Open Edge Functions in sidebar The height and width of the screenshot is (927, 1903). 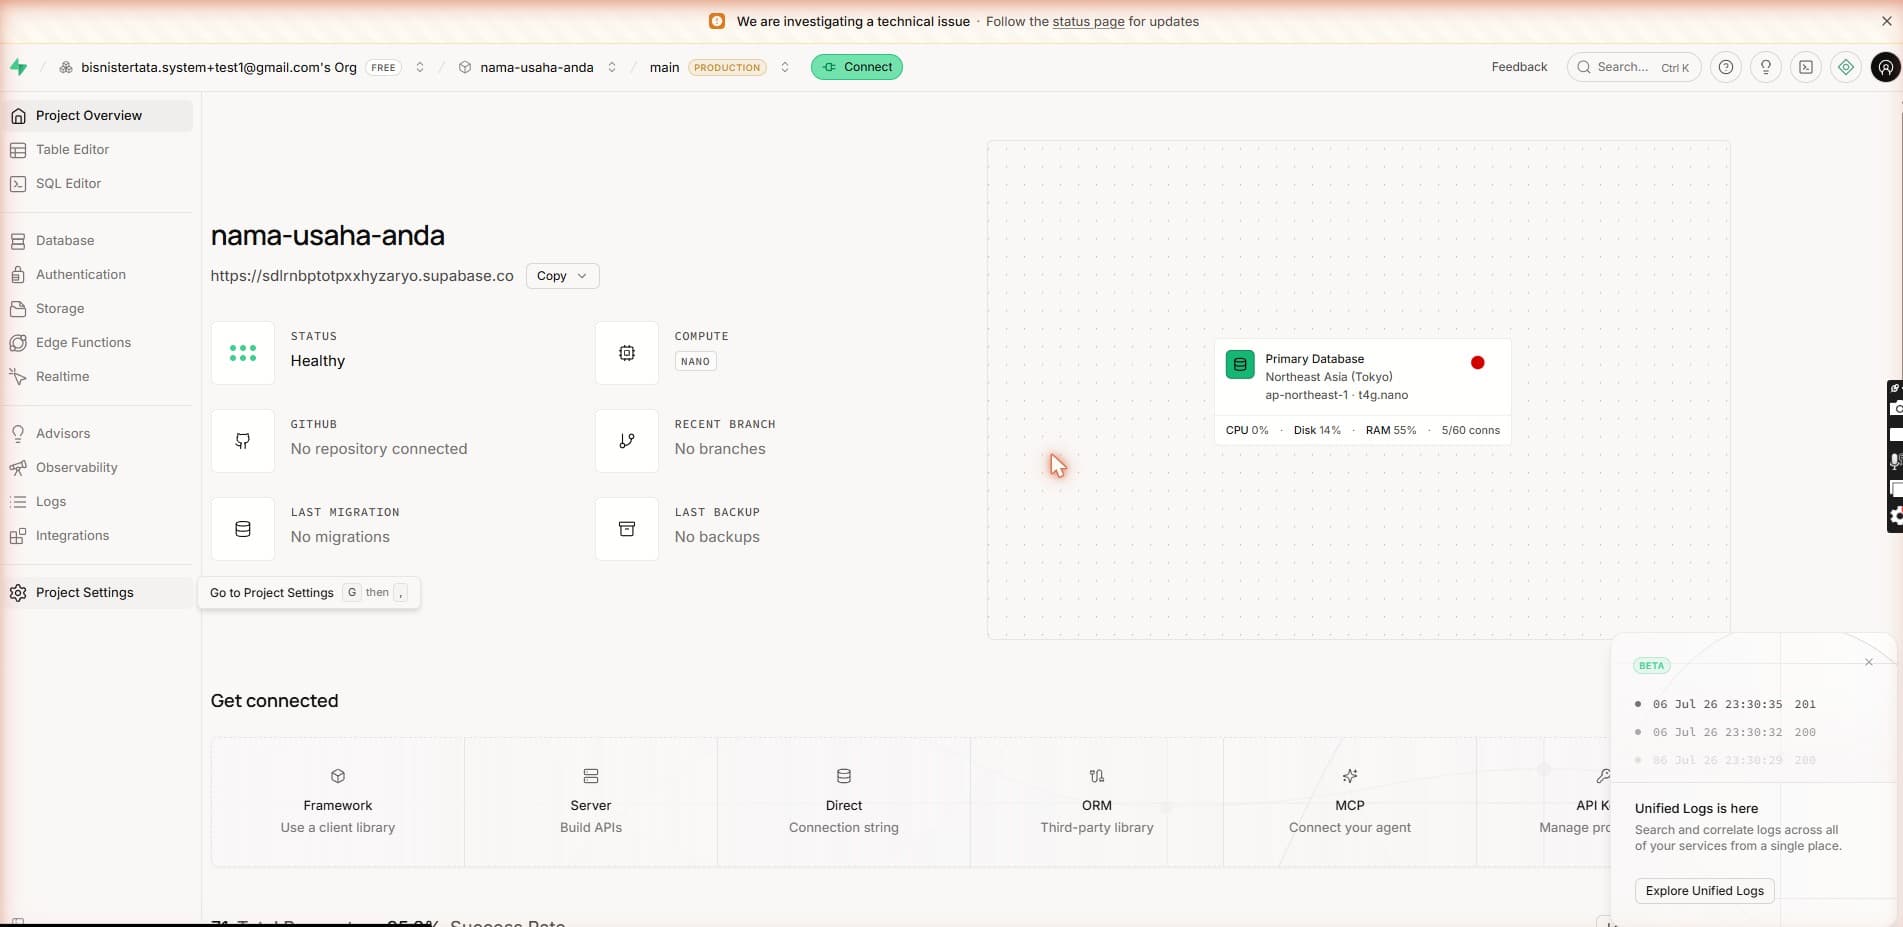(x=98, y=343)
